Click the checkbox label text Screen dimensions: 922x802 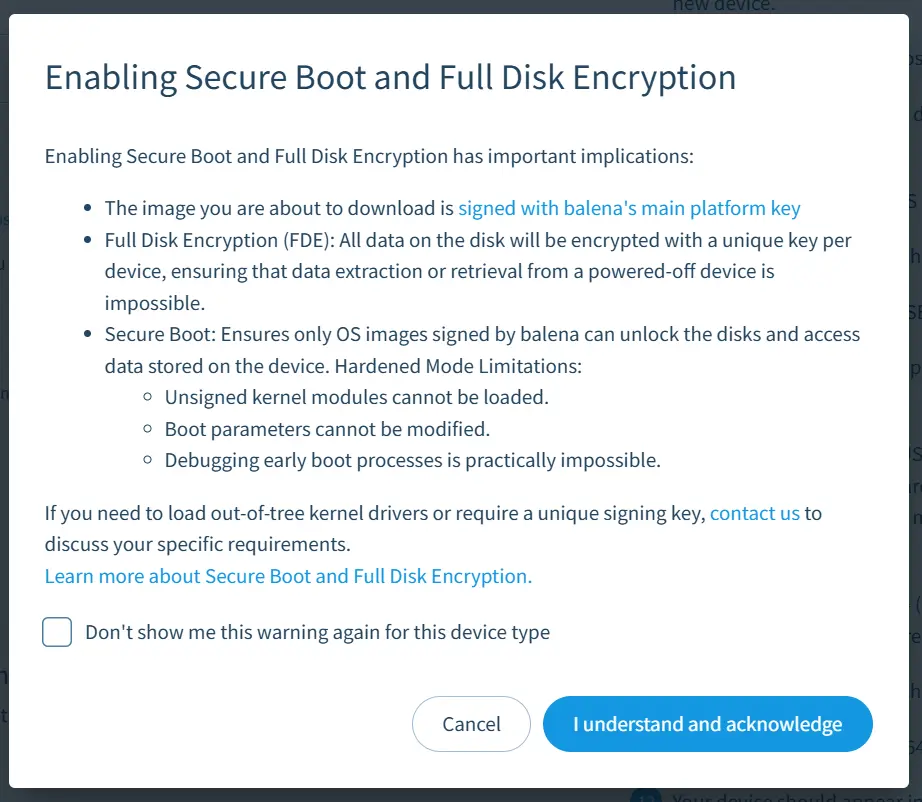pos(317,632)
